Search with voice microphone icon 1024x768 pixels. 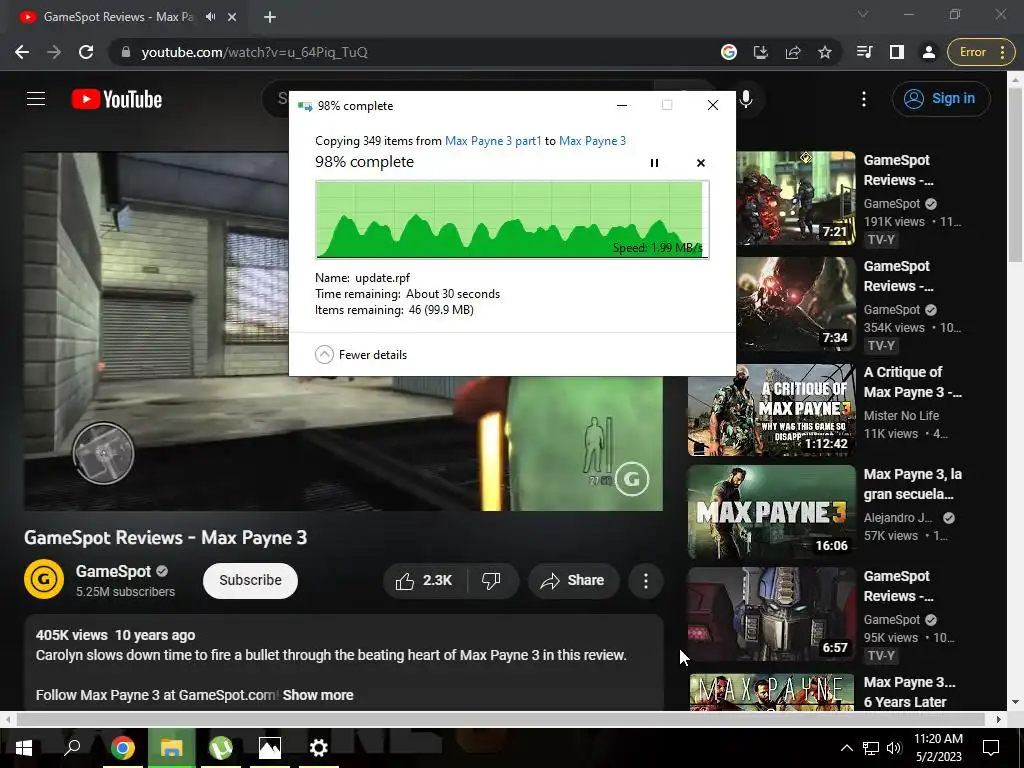(746, 99)
